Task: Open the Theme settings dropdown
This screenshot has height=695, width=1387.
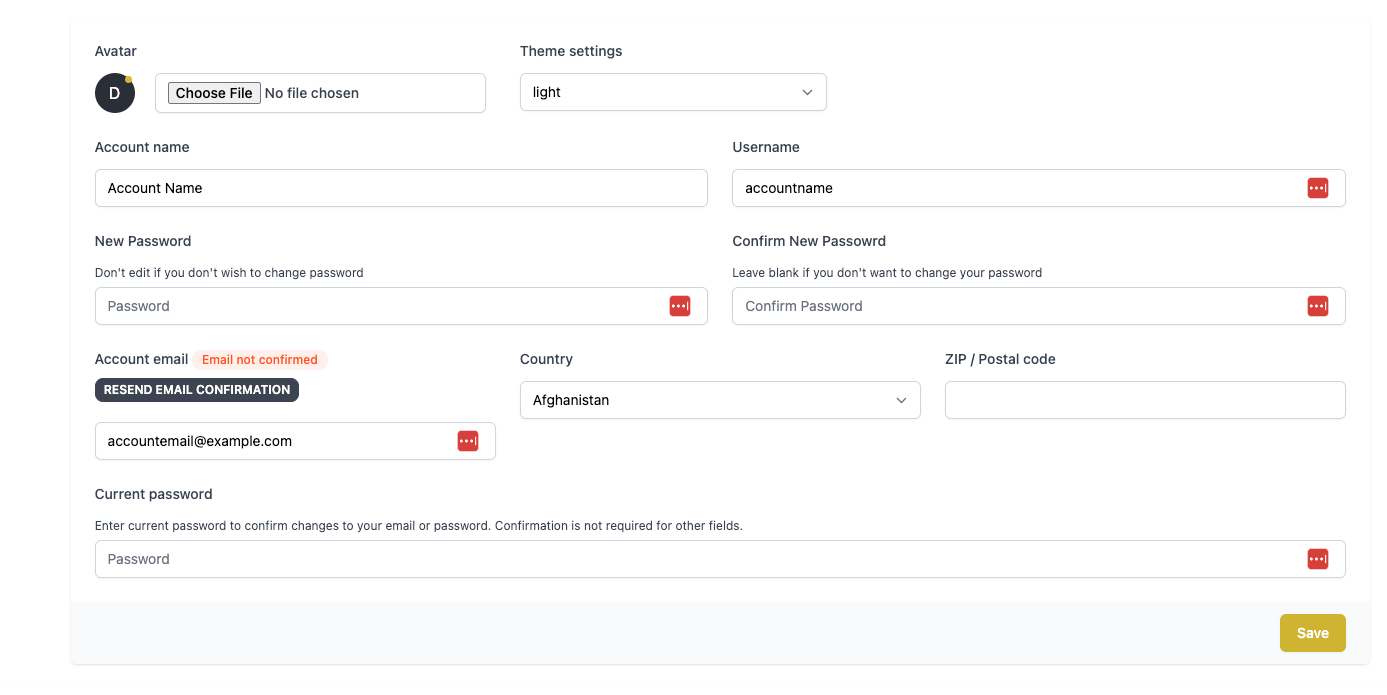Action: [x=672, y=92]
